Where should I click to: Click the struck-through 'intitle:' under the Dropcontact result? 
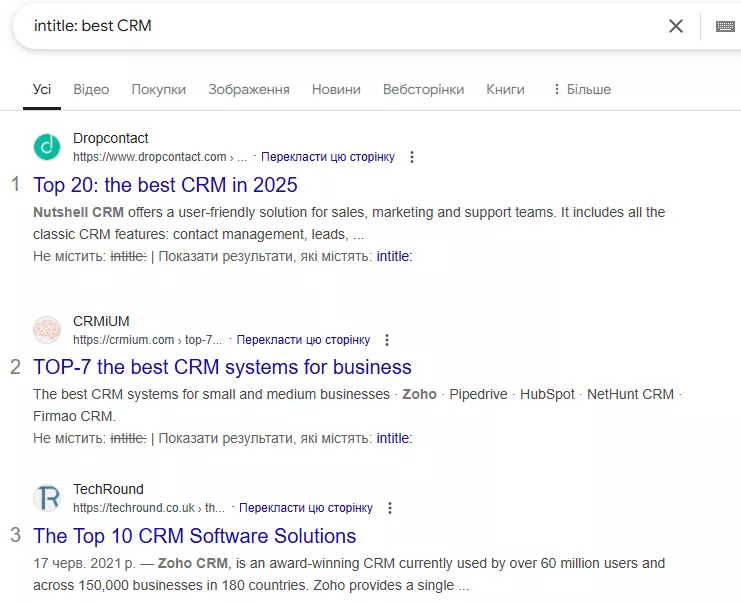[x=129, y=256]
